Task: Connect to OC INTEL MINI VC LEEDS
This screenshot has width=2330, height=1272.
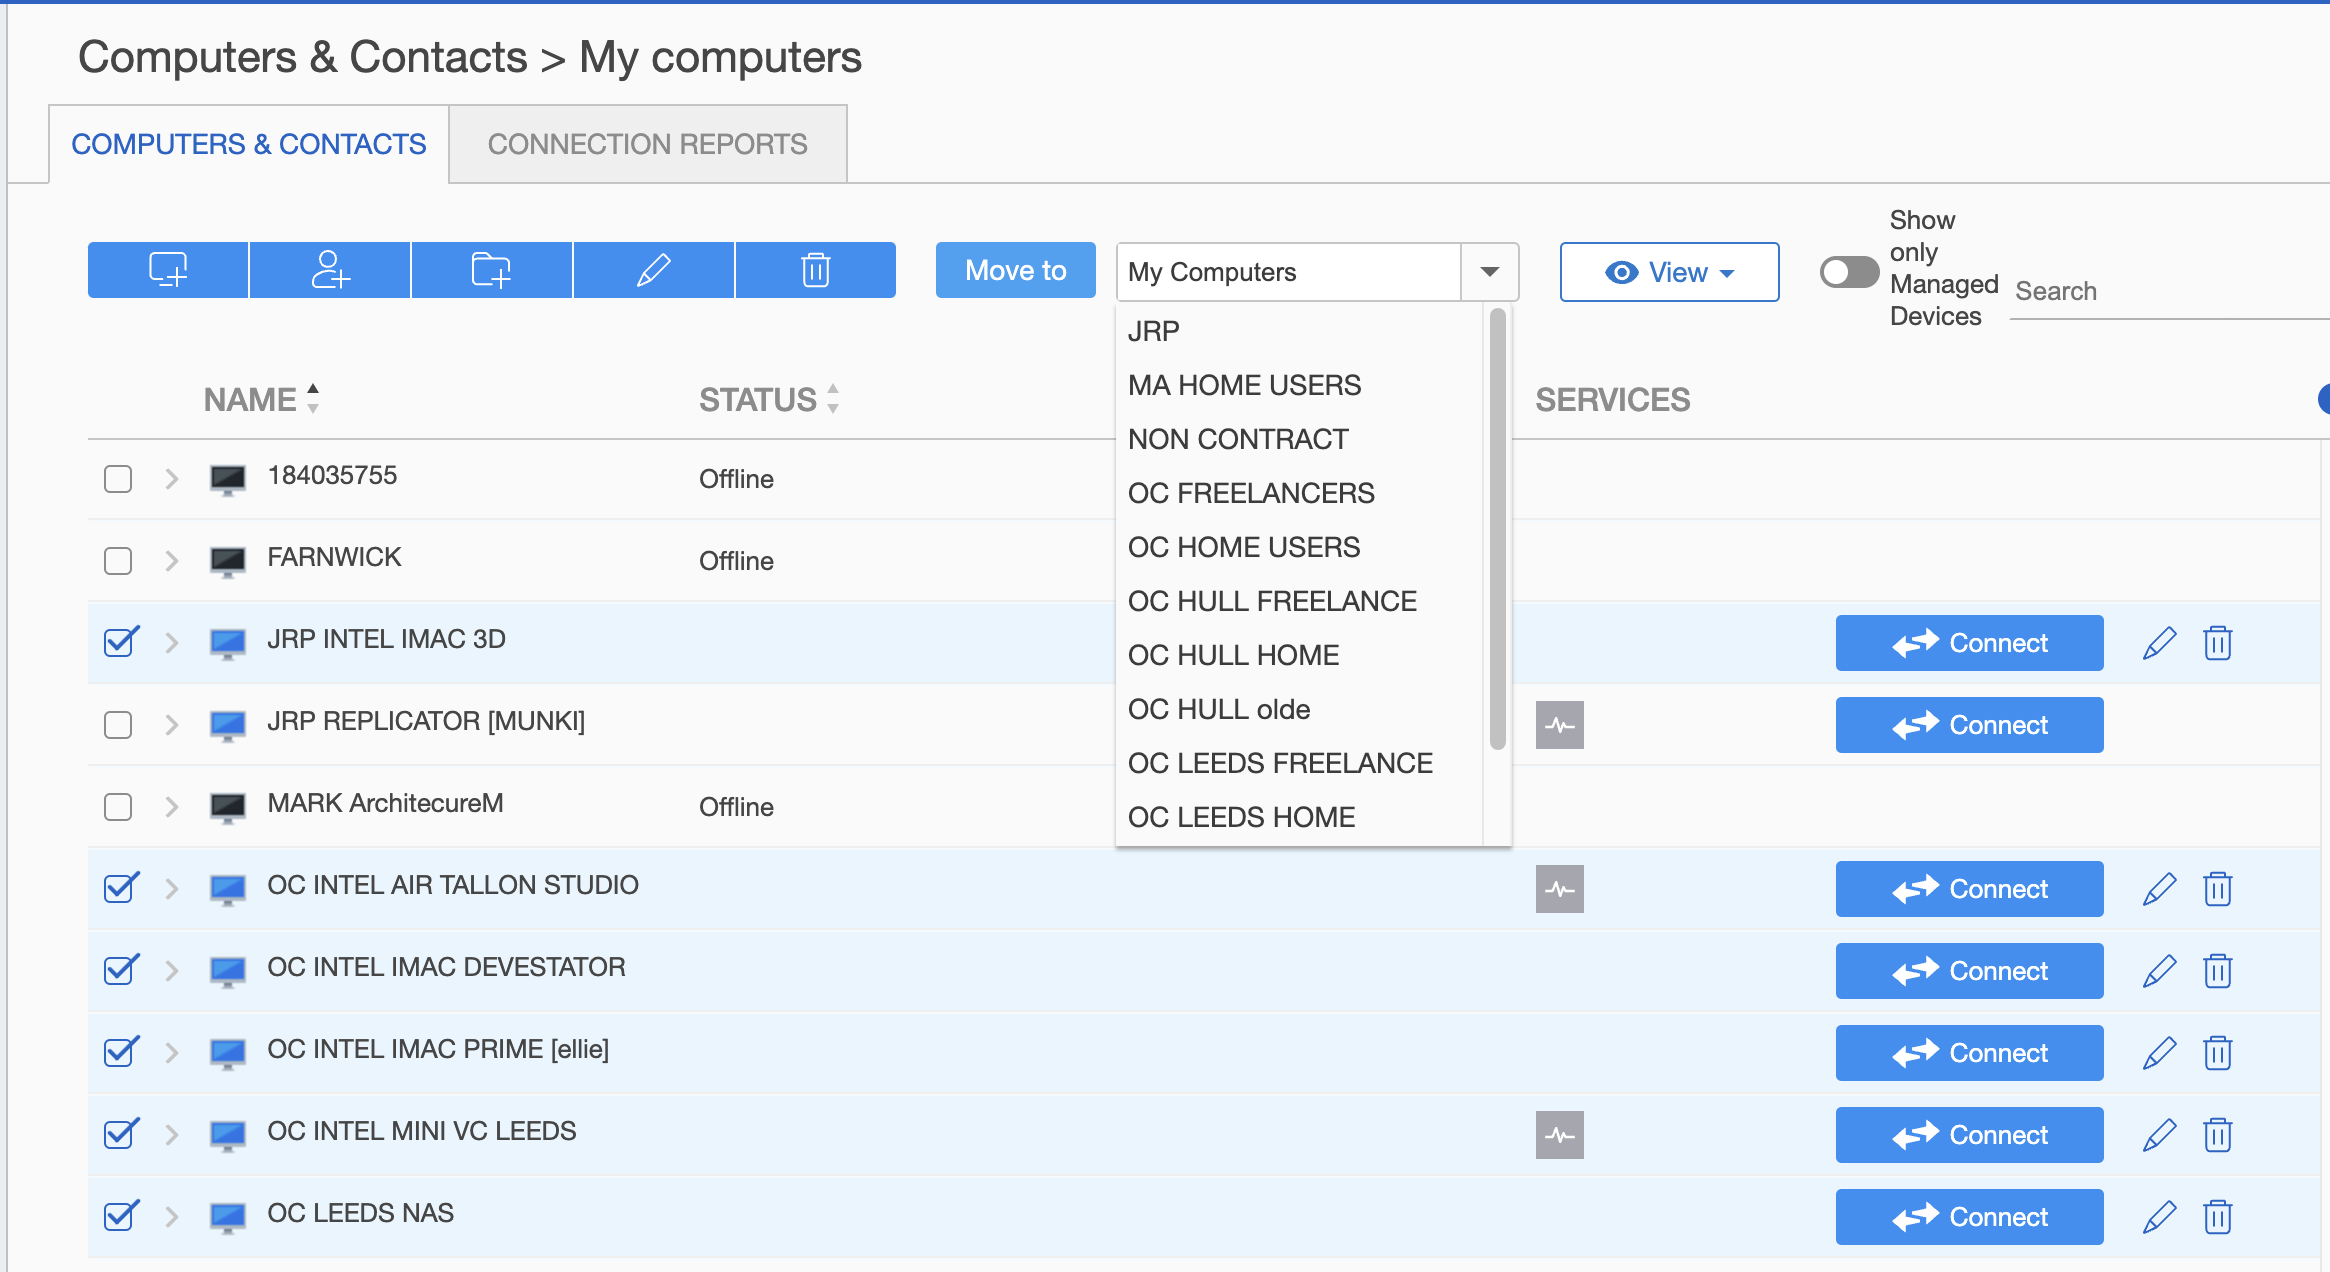Action: click(1969, 1135)
